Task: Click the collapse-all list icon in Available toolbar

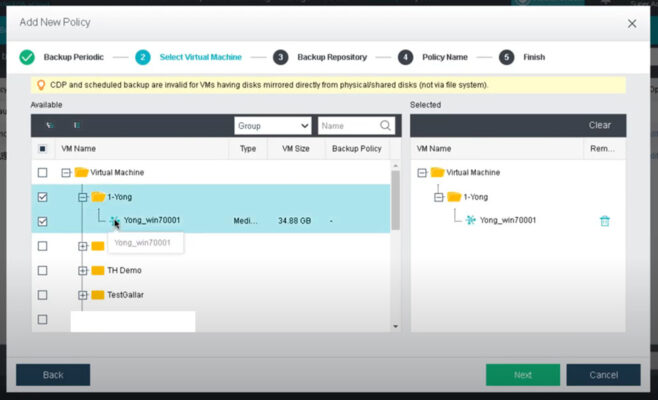Action: click(x=77, y=125)
